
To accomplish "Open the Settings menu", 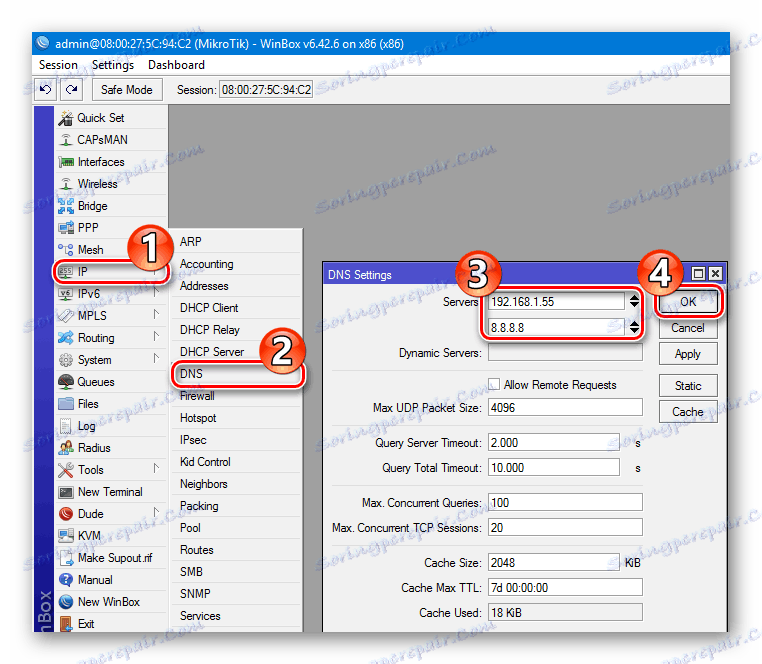I will point(113,65).
